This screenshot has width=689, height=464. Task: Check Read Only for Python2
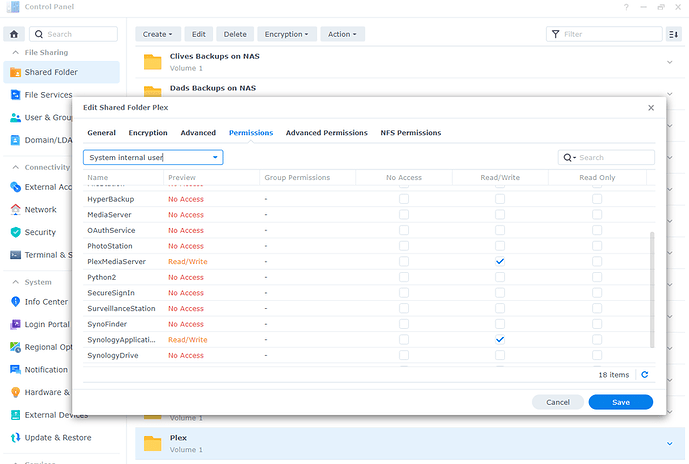point(597,277)
